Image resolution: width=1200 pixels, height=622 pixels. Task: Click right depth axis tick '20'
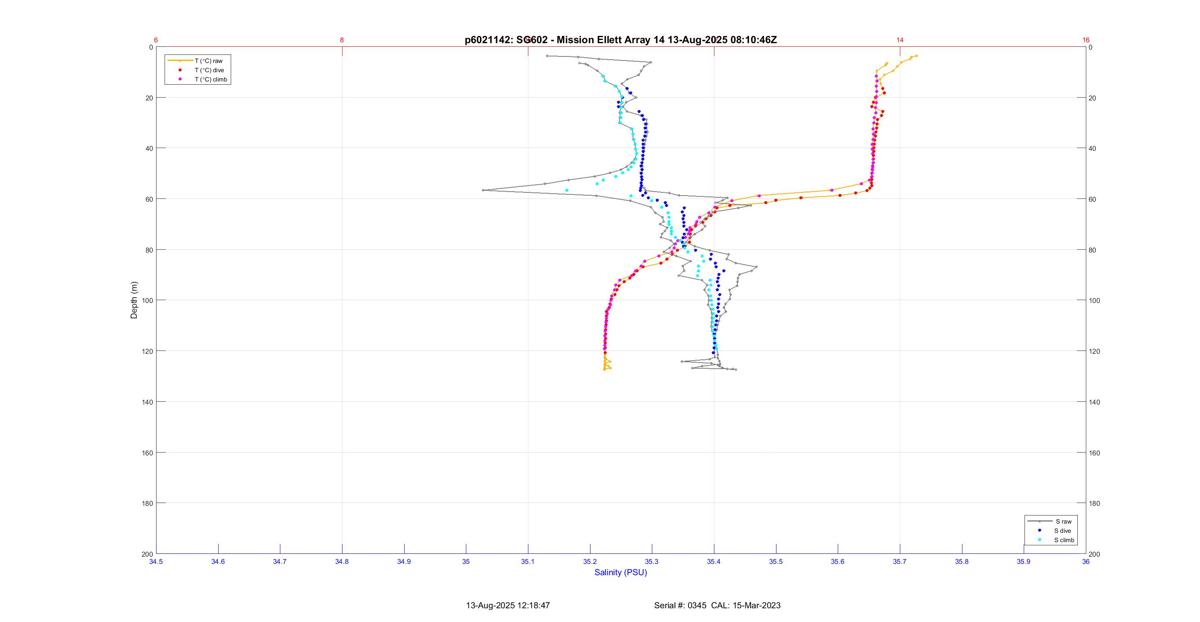click(1093, 98)
